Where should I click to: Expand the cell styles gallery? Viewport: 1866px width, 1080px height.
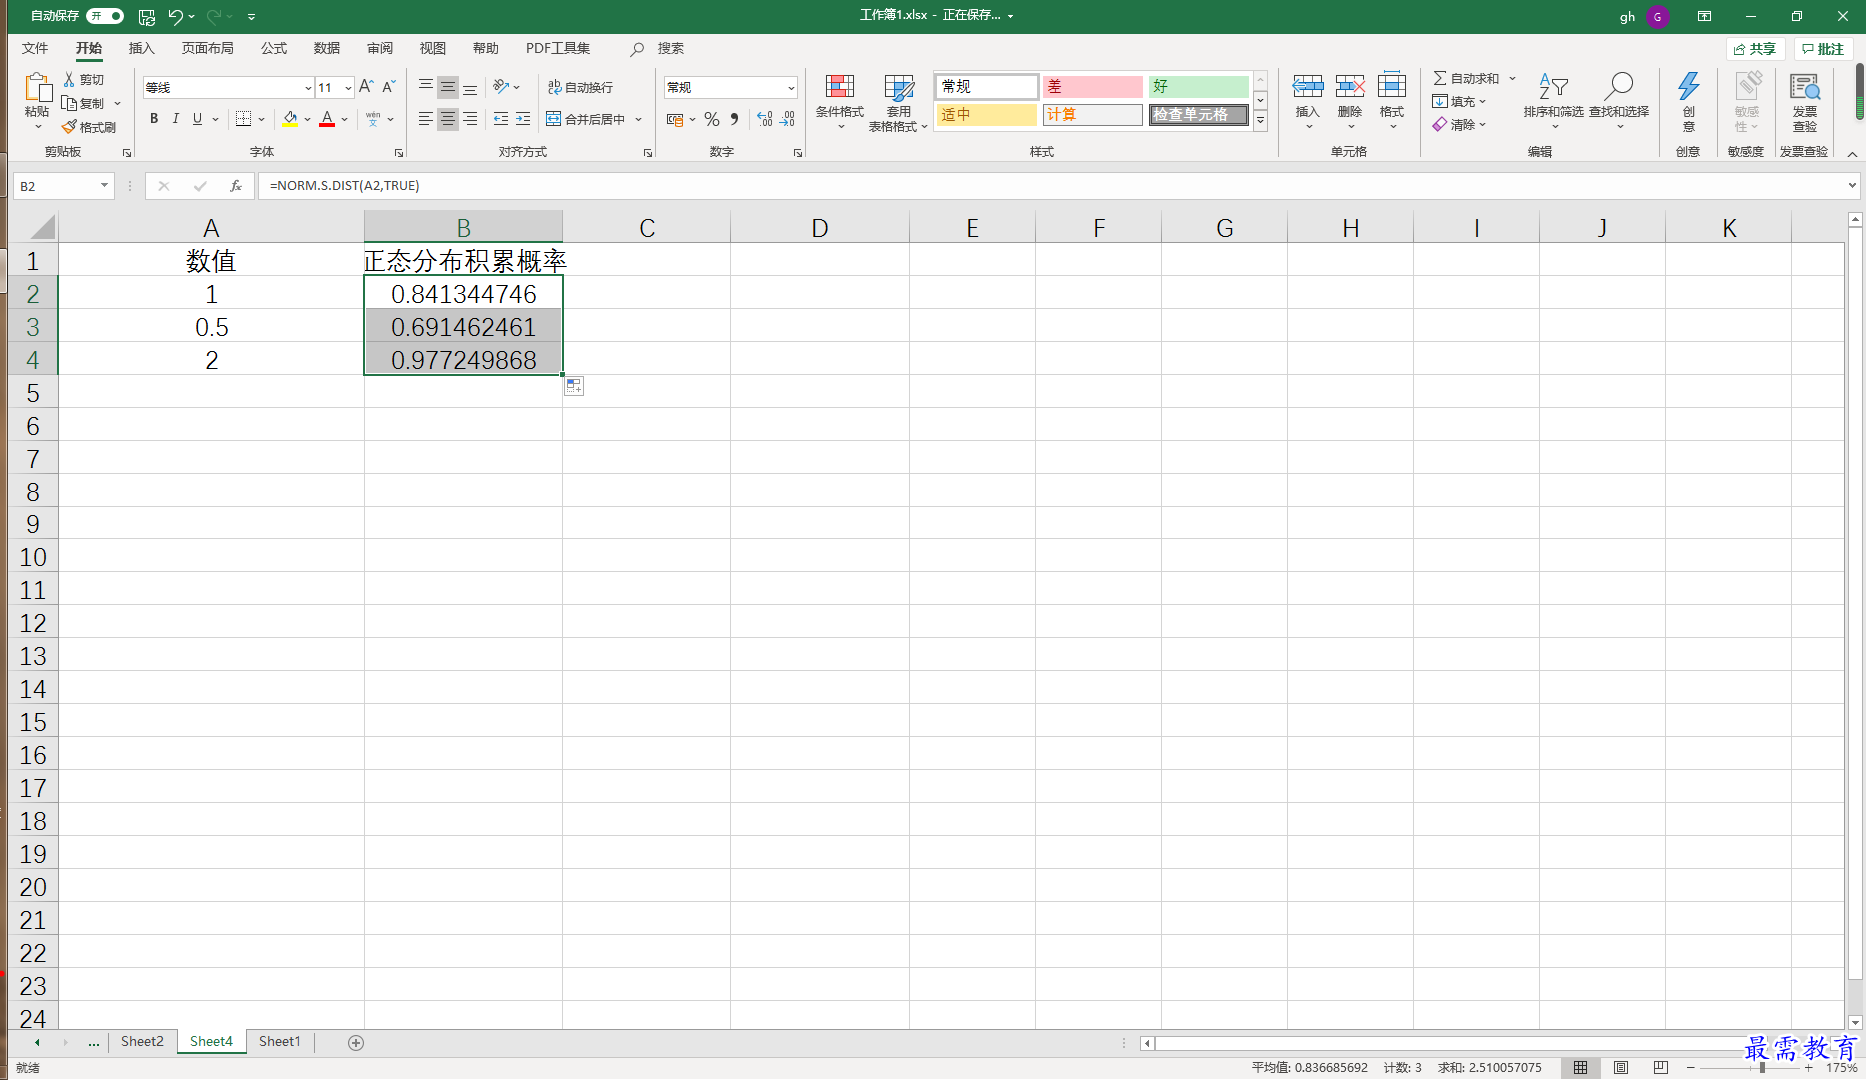(x=1261, y=121)
